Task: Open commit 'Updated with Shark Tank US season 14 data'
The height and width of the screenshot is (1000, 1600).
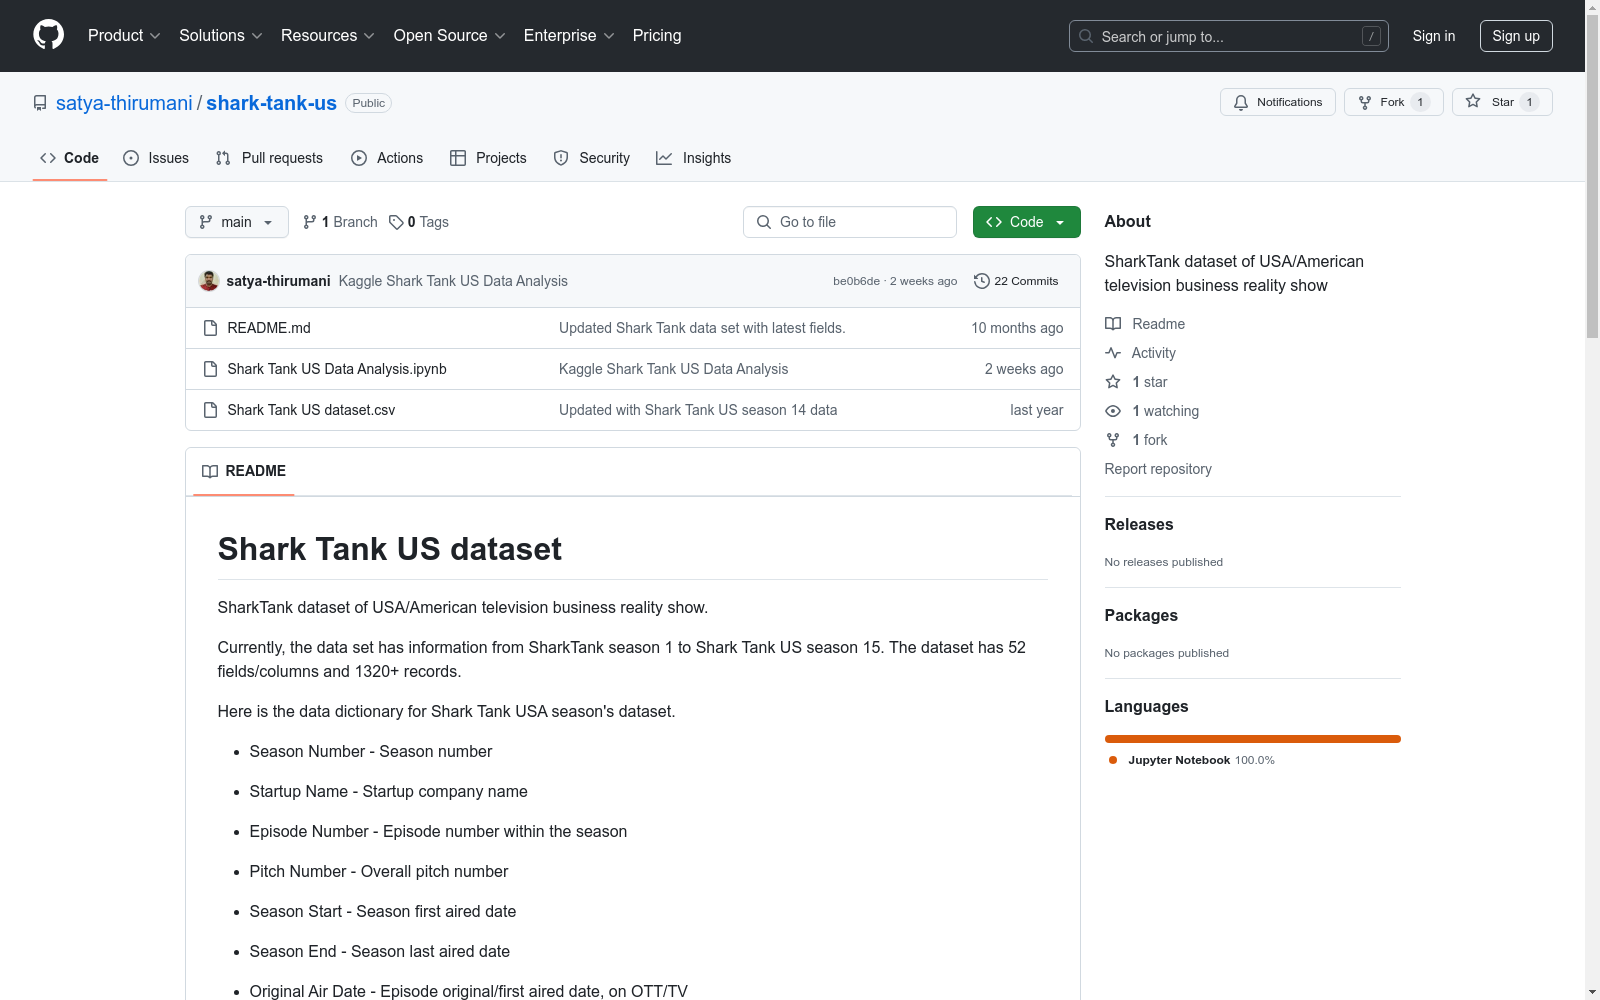Action: pyautogui.click(x=698, y=410)
